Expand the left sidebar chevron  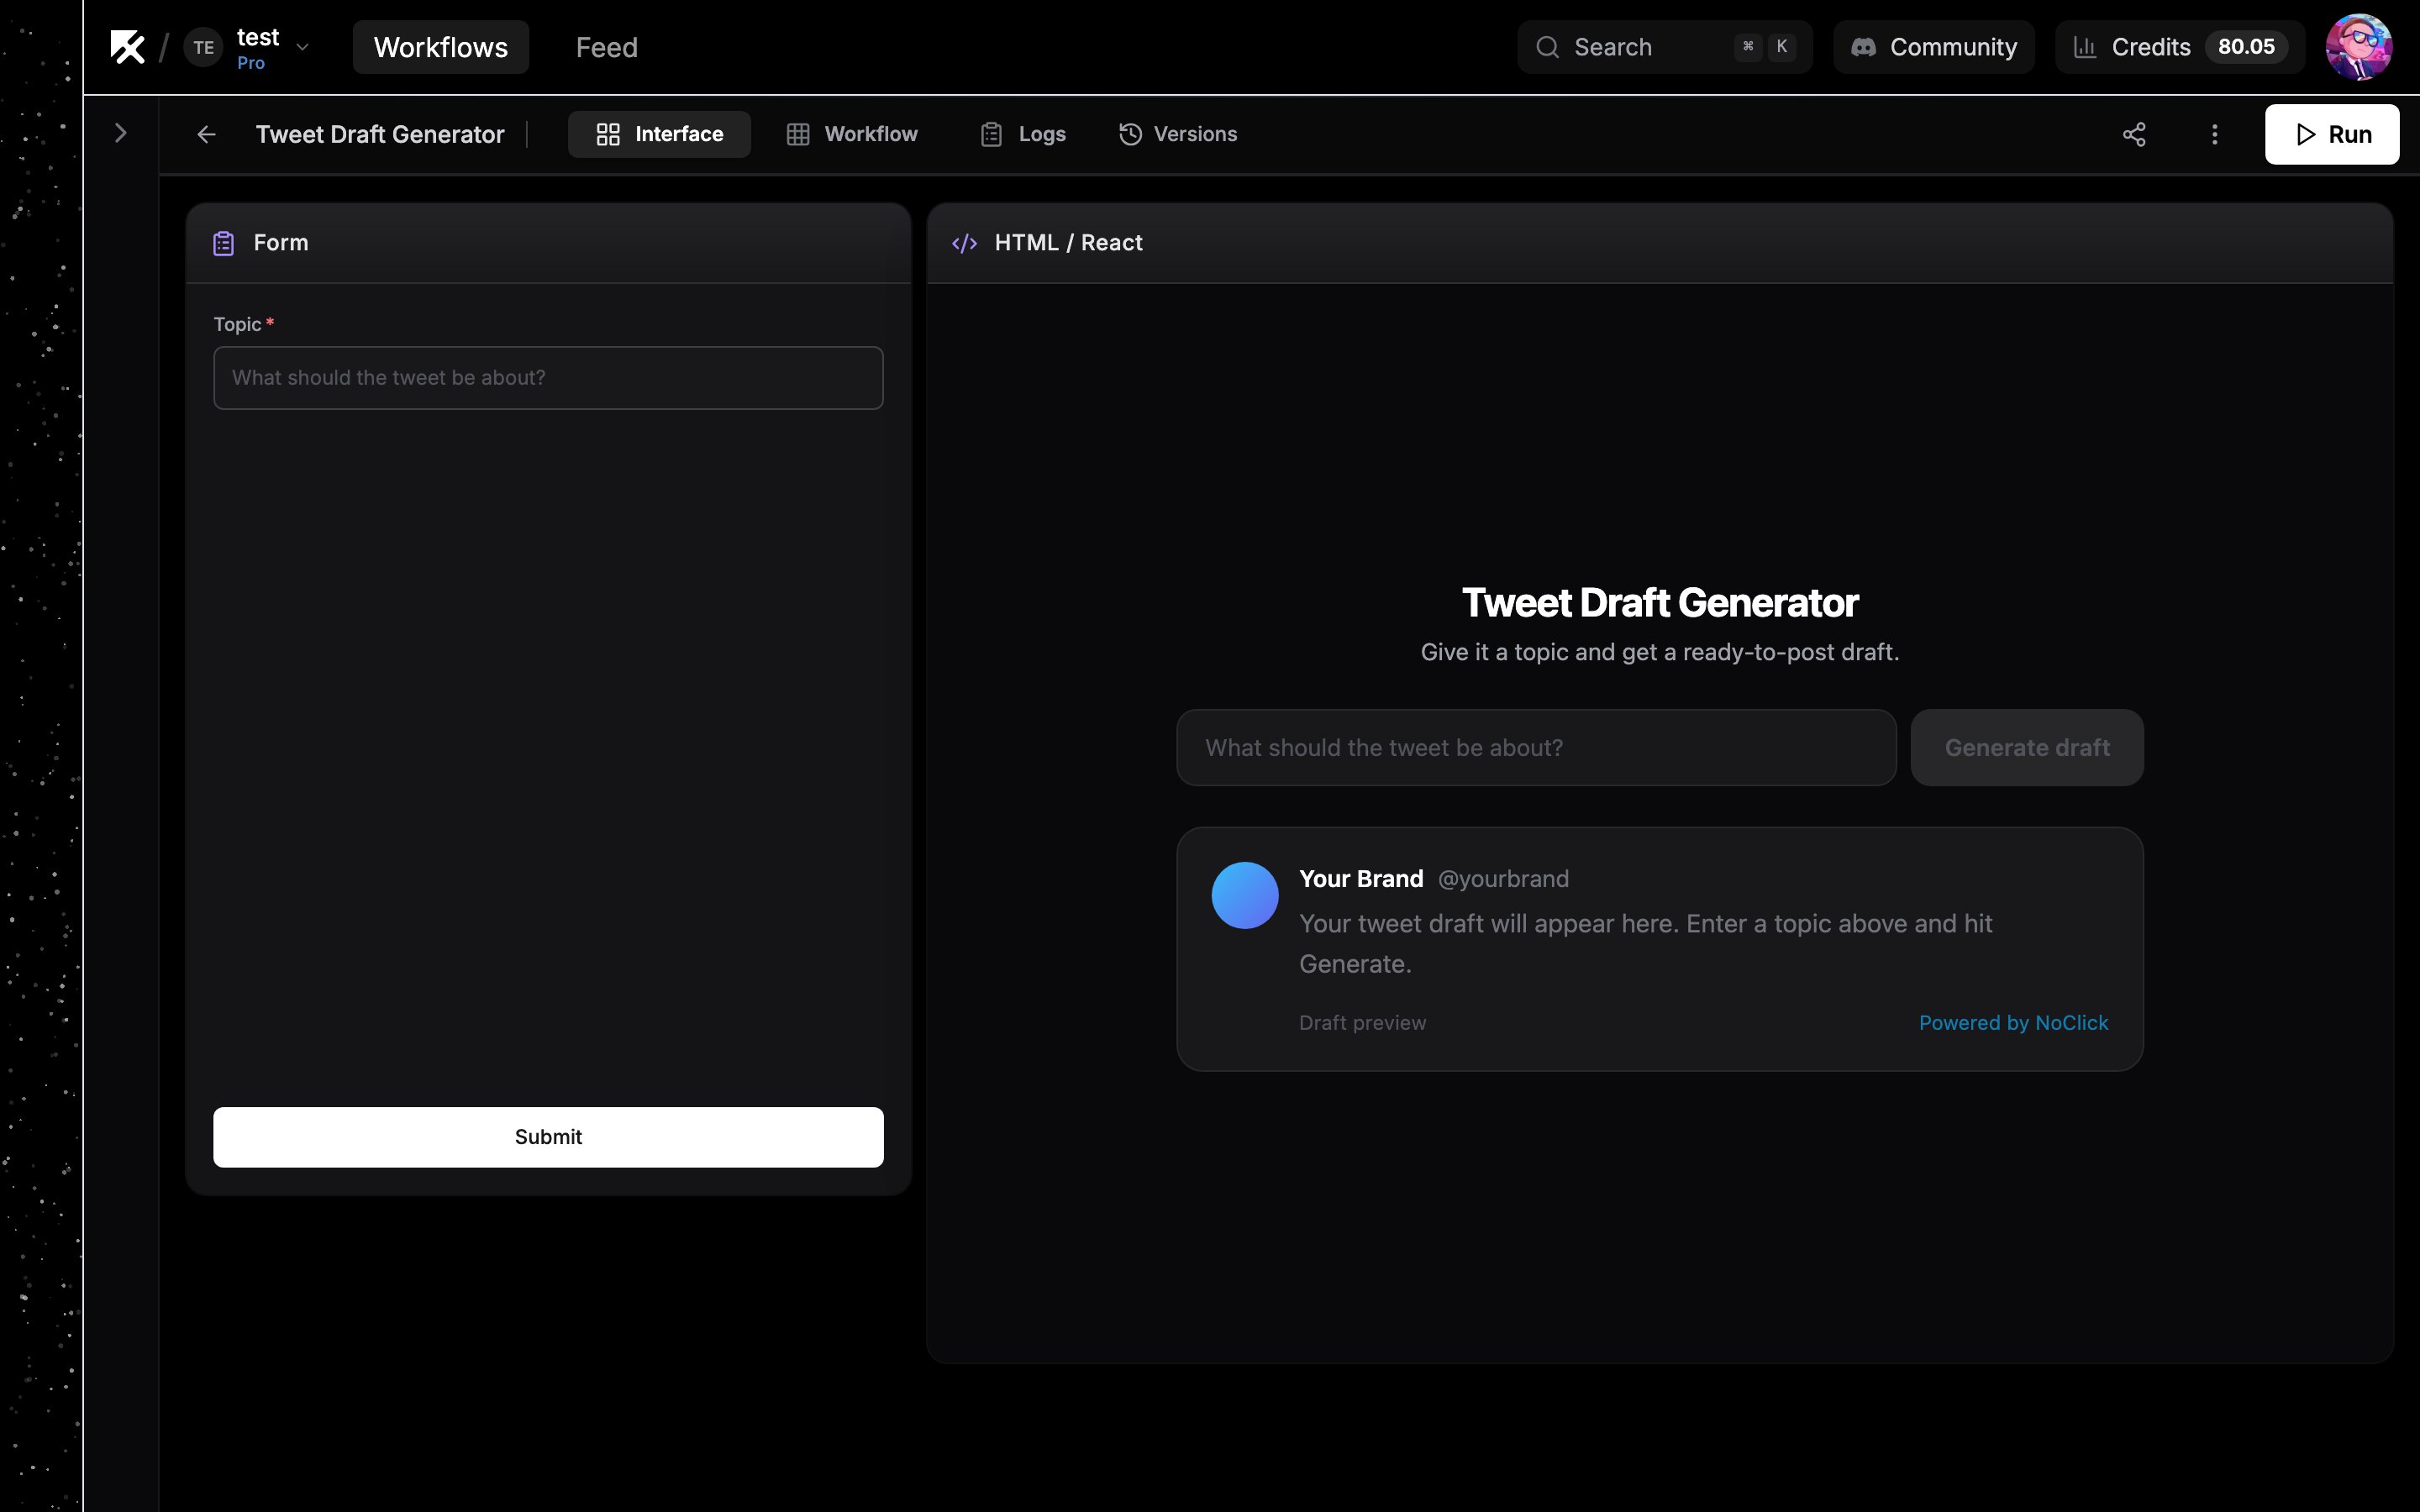pyautogui.click(x=121, y=133)
